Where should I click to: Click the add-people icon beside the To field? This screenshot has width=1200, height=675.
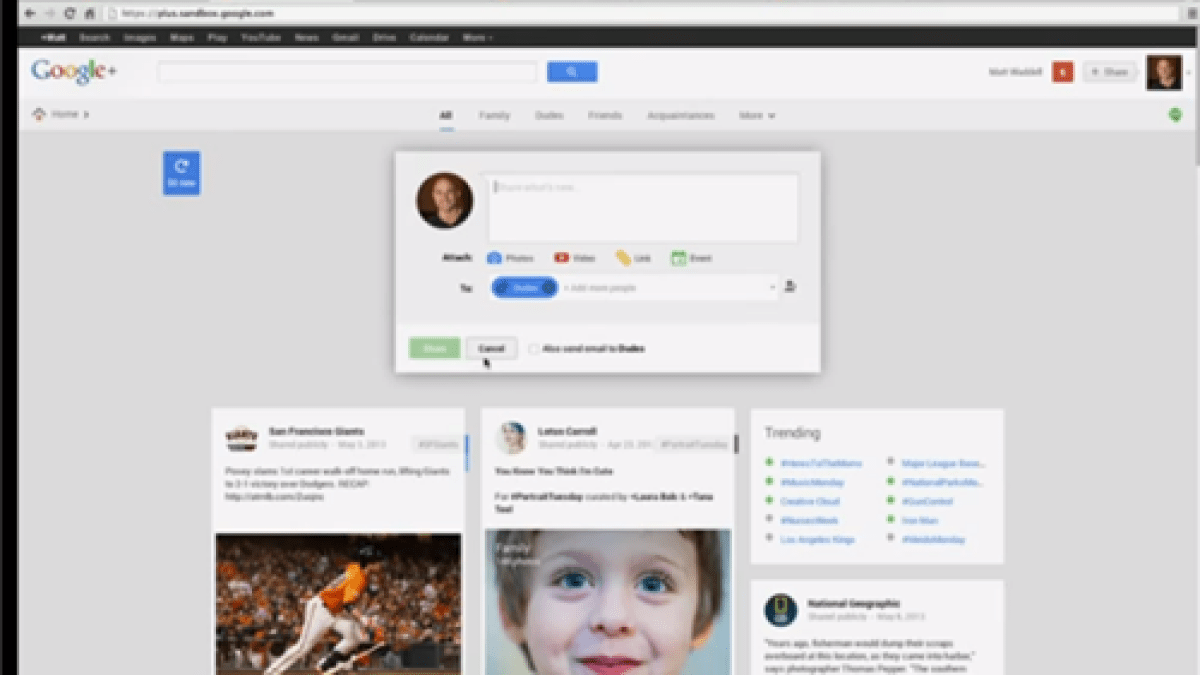tap(790, 287)
